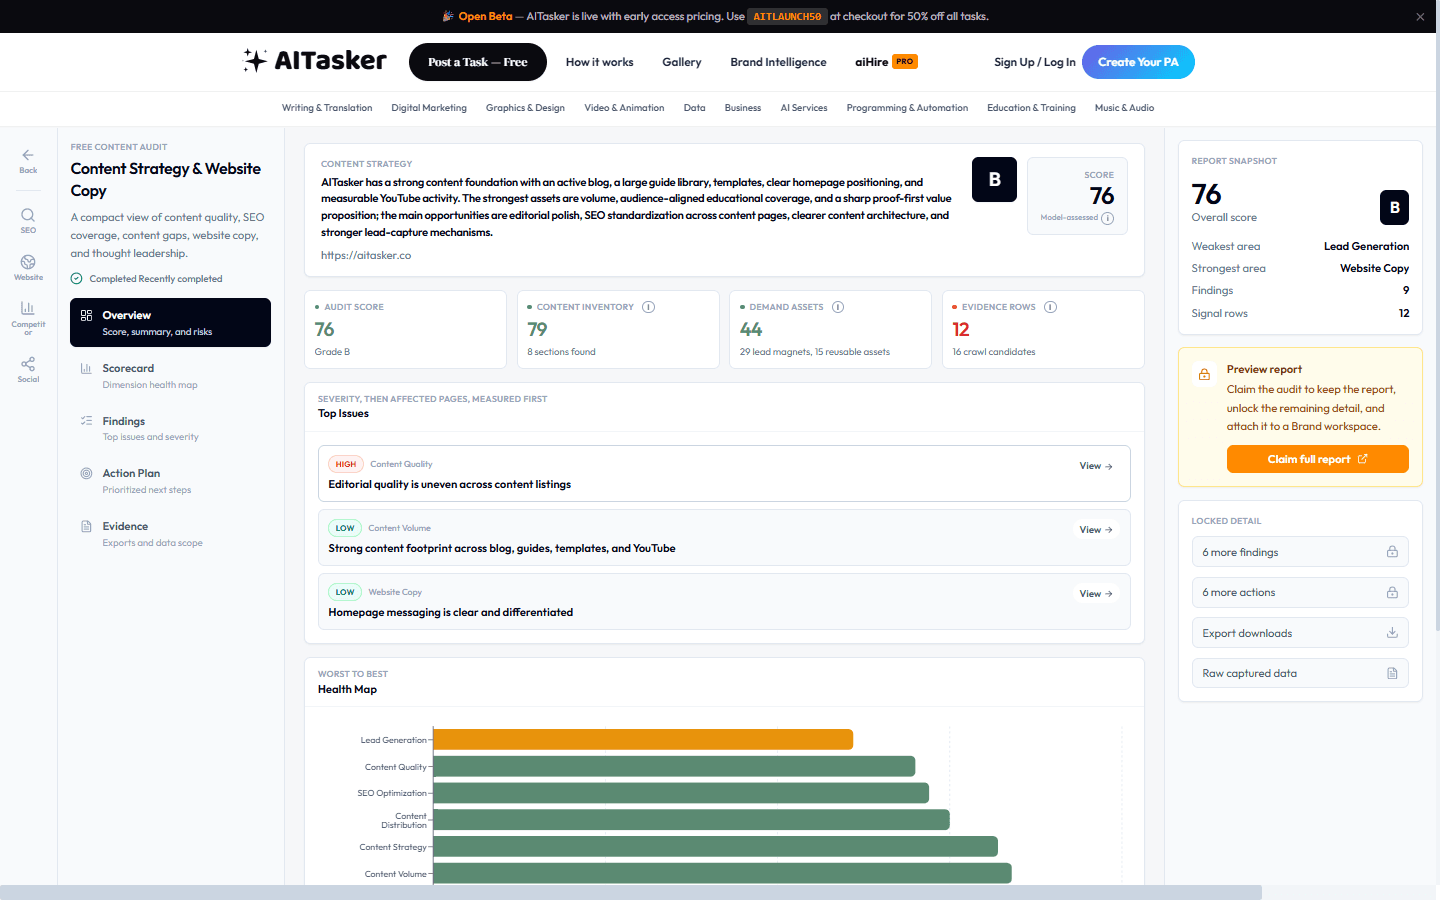This screenshot has height=900, width=1440.
Task: Open How it works page
Action: pyautogui.click(x=599, y=62)
